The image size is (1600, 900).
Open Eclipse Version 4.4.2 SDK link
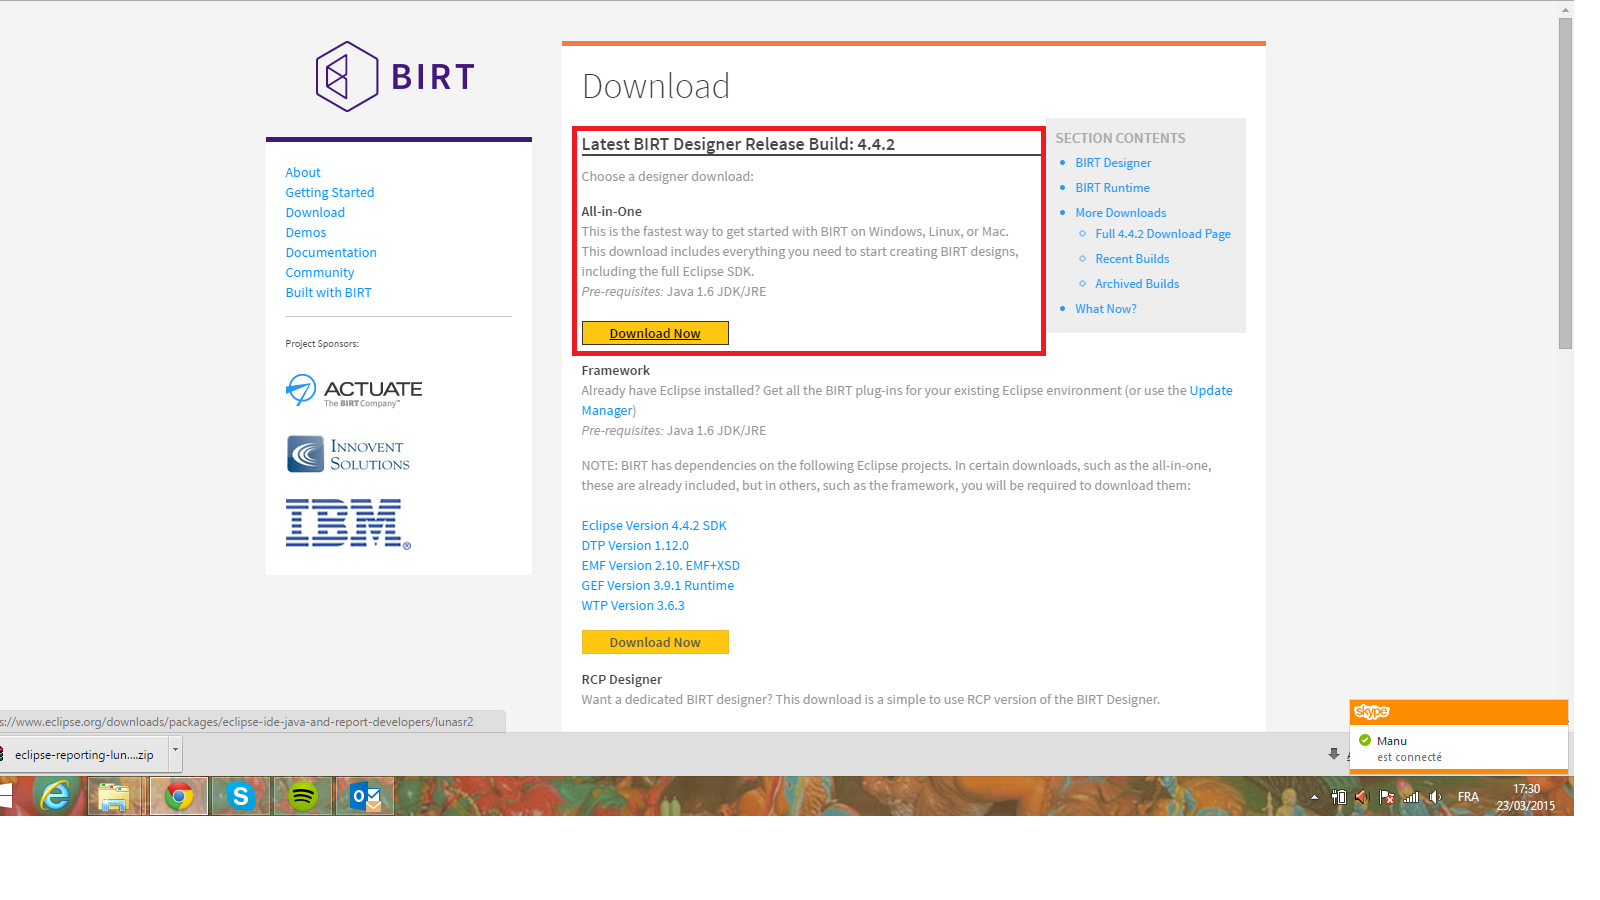click(x=654, y=525)
